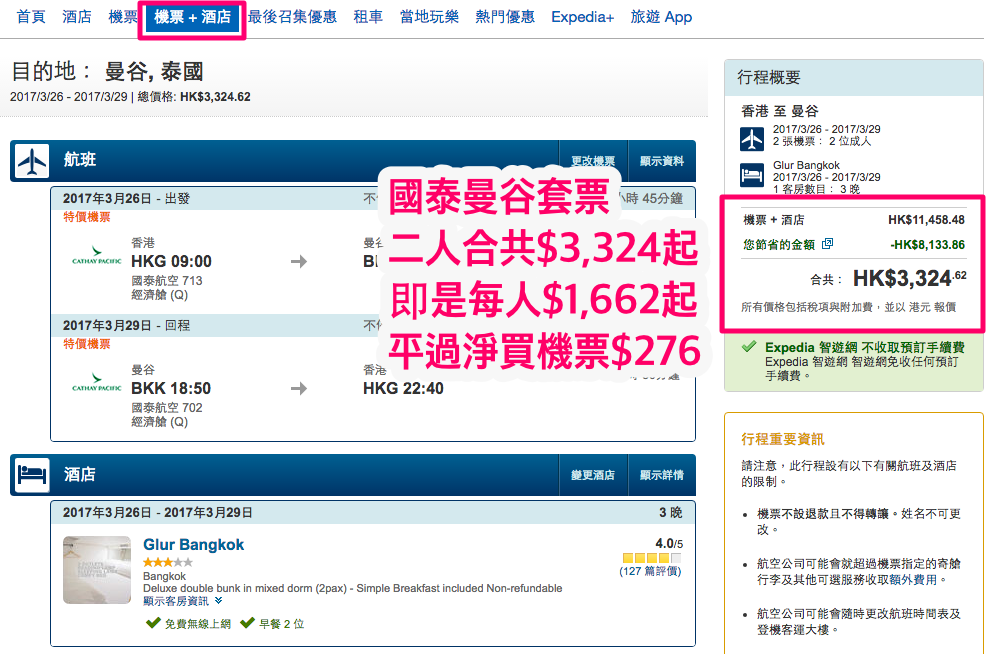Click the 4.0/5 review score bar
The height and width of the screenshot is (654, 990).
tap(652, 558)
